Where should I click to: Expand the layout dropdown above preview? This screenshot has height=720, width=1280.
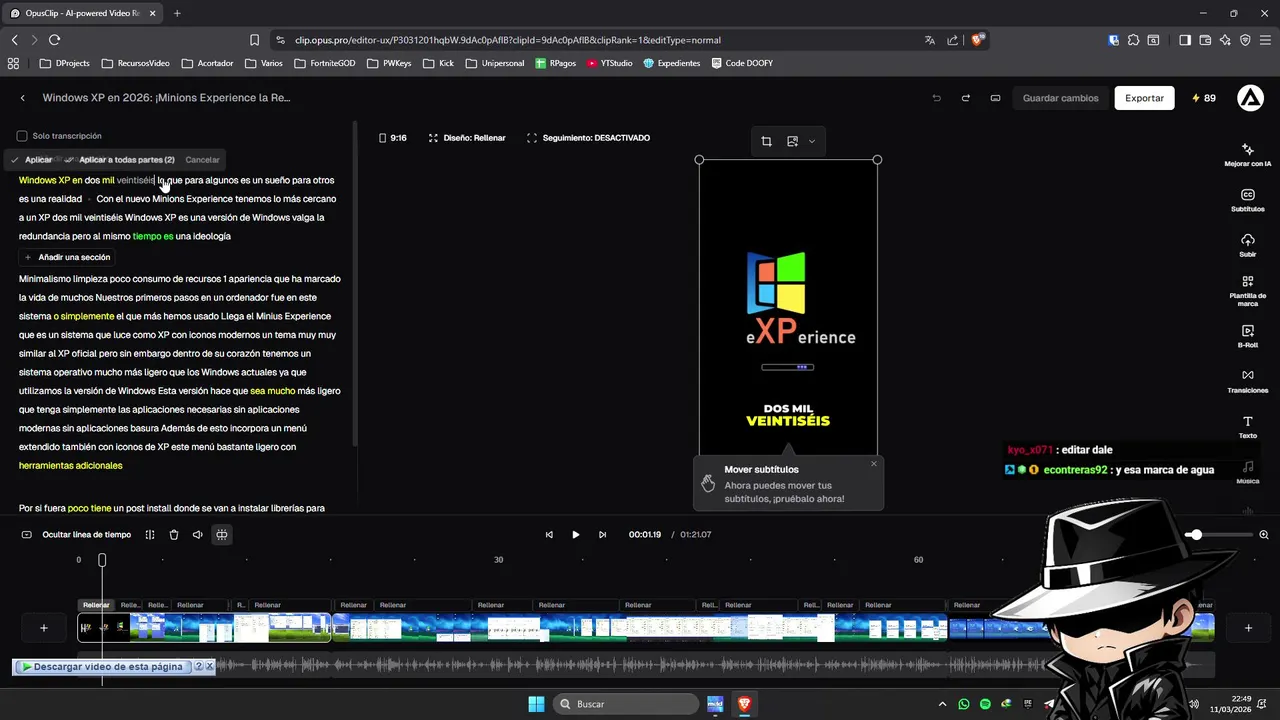811,141
